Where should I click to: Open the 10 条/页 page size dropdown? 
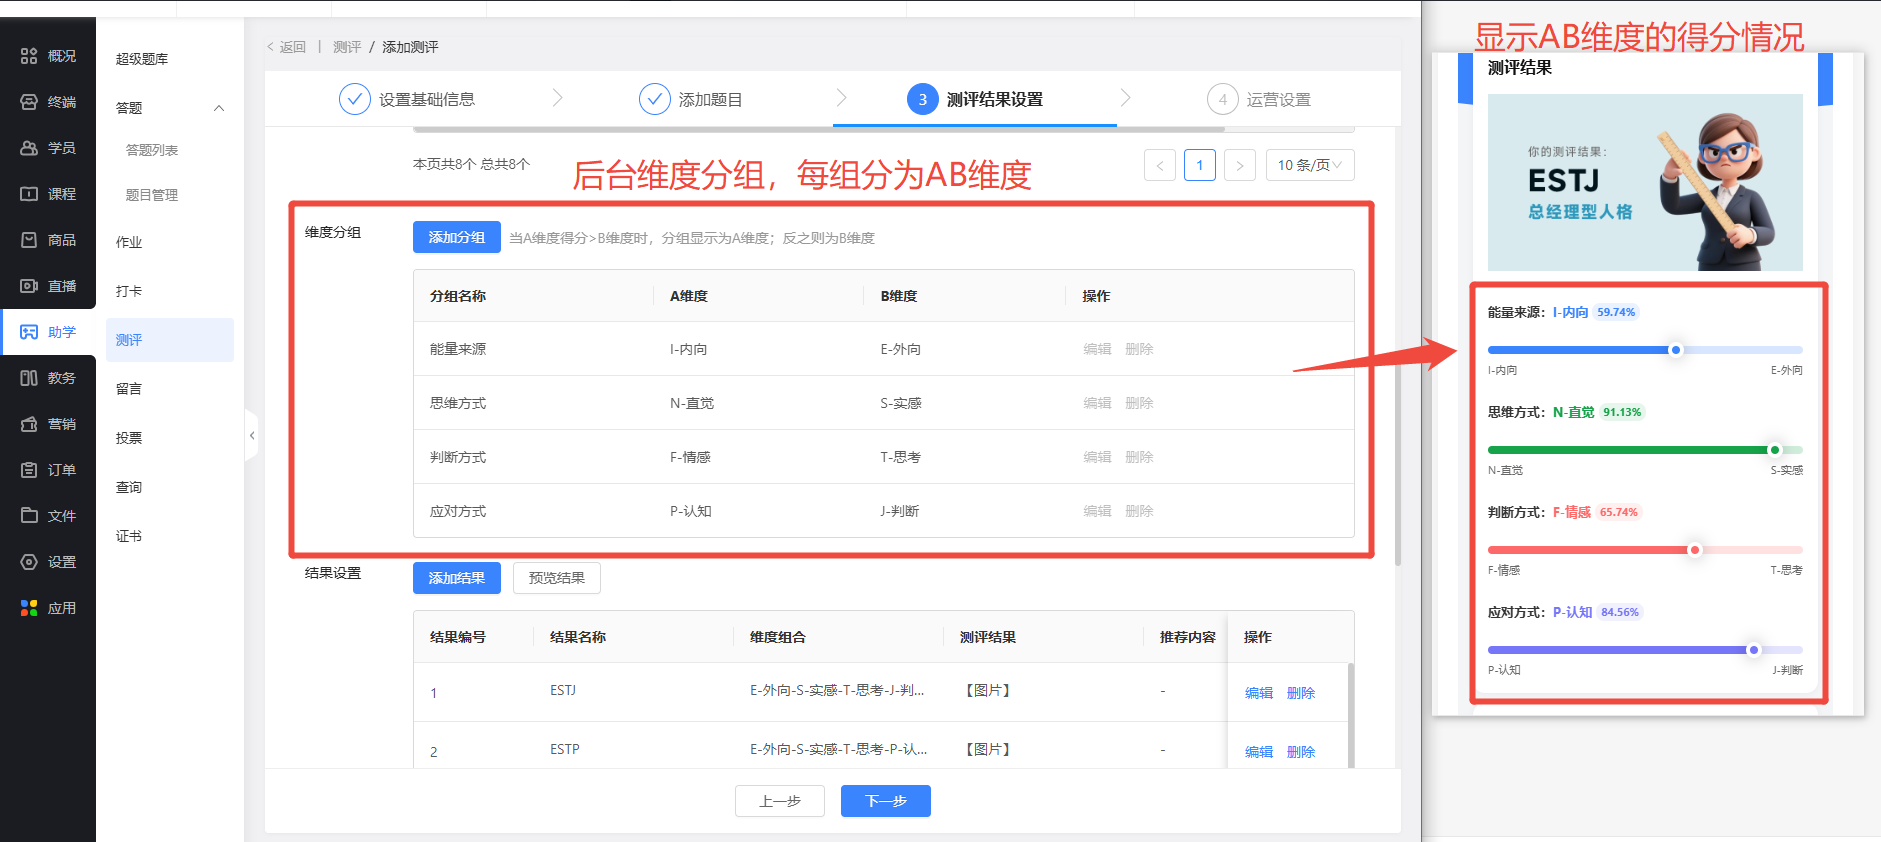(1309, 165)
